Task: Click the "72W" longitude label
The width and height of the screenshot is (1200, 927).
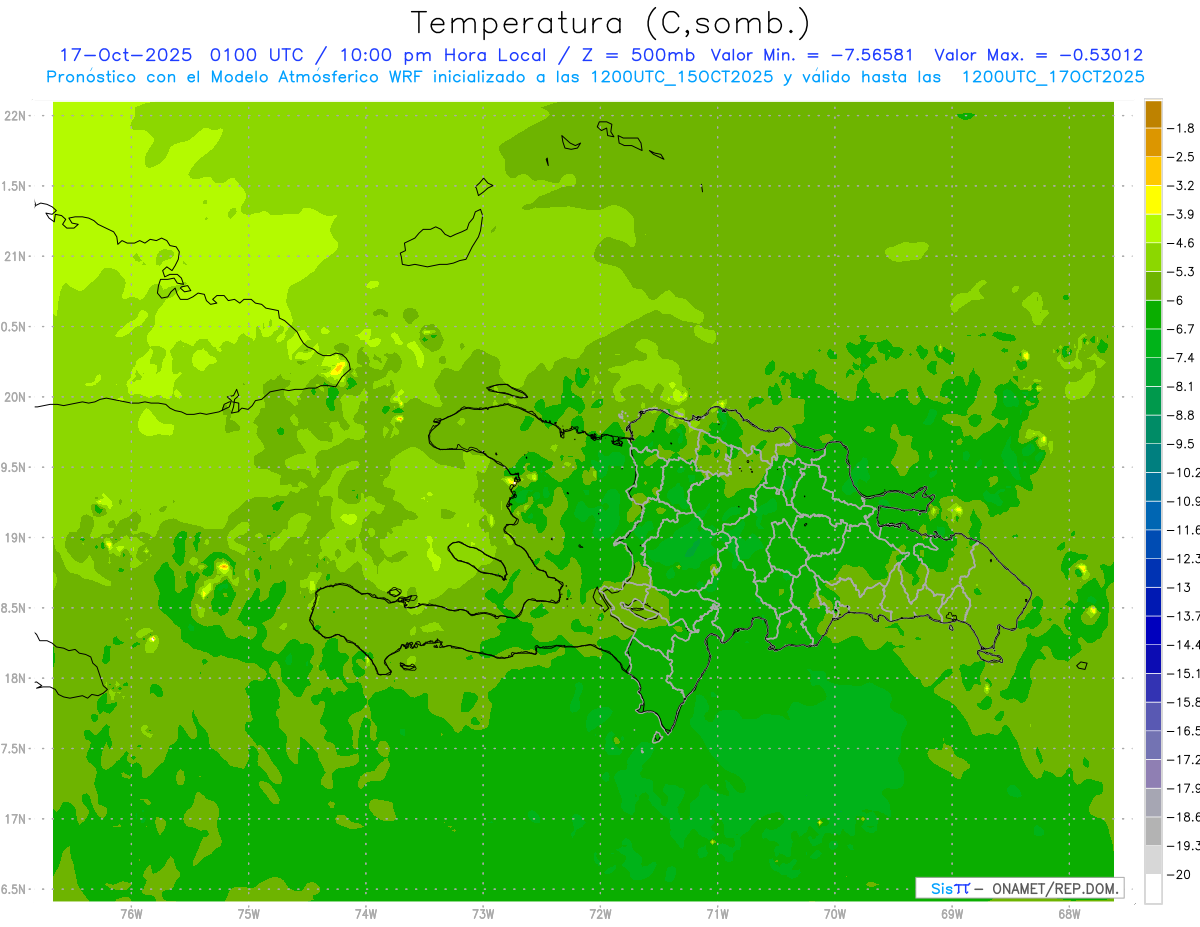Action: pos(600,913)
